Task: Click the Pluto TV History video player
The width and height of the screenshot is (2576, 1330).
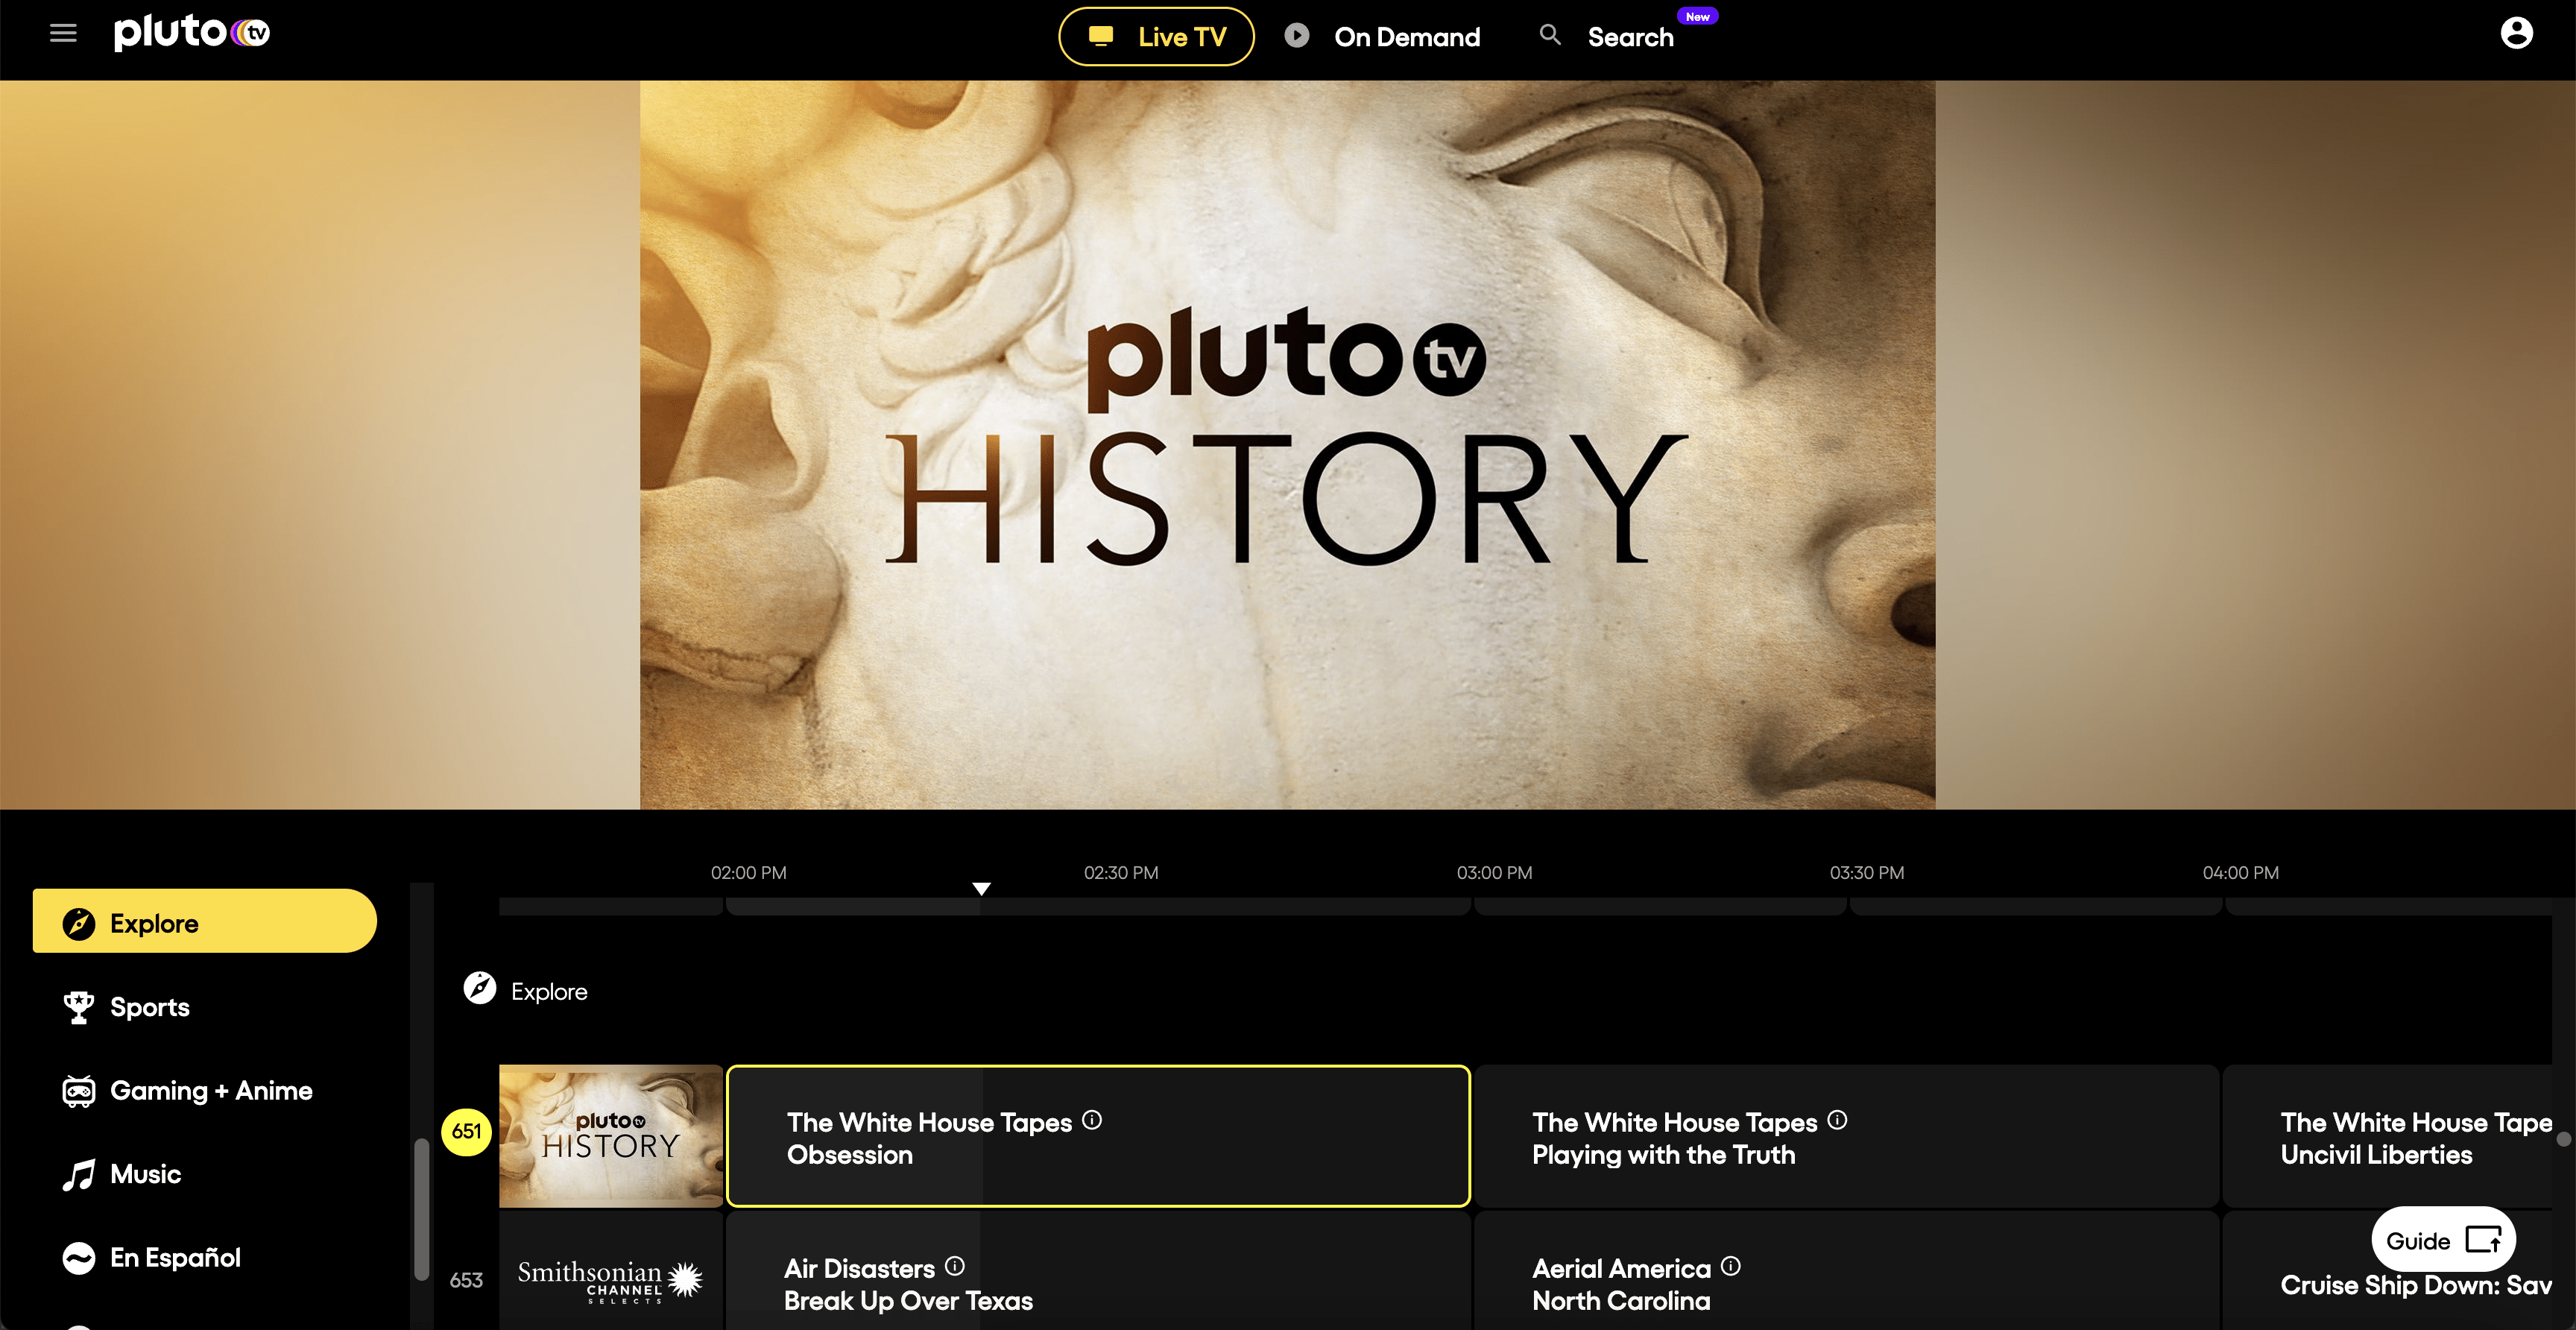Action: tap(1287, 445)
